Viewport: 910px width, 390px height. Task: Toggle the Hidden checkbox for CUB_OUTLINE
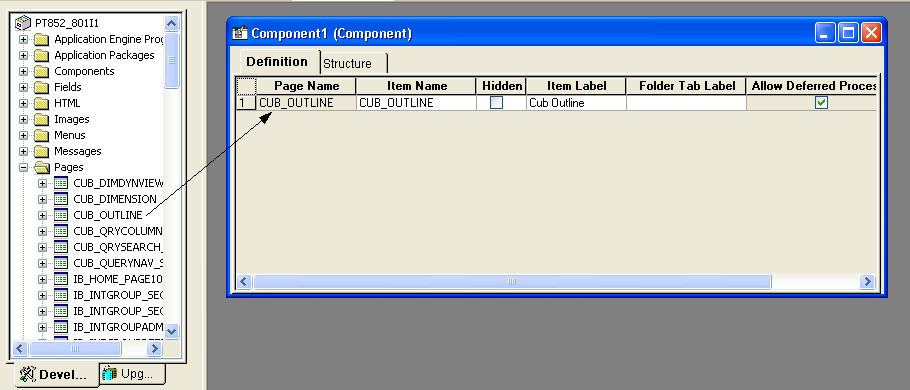(x=497, y=103)
